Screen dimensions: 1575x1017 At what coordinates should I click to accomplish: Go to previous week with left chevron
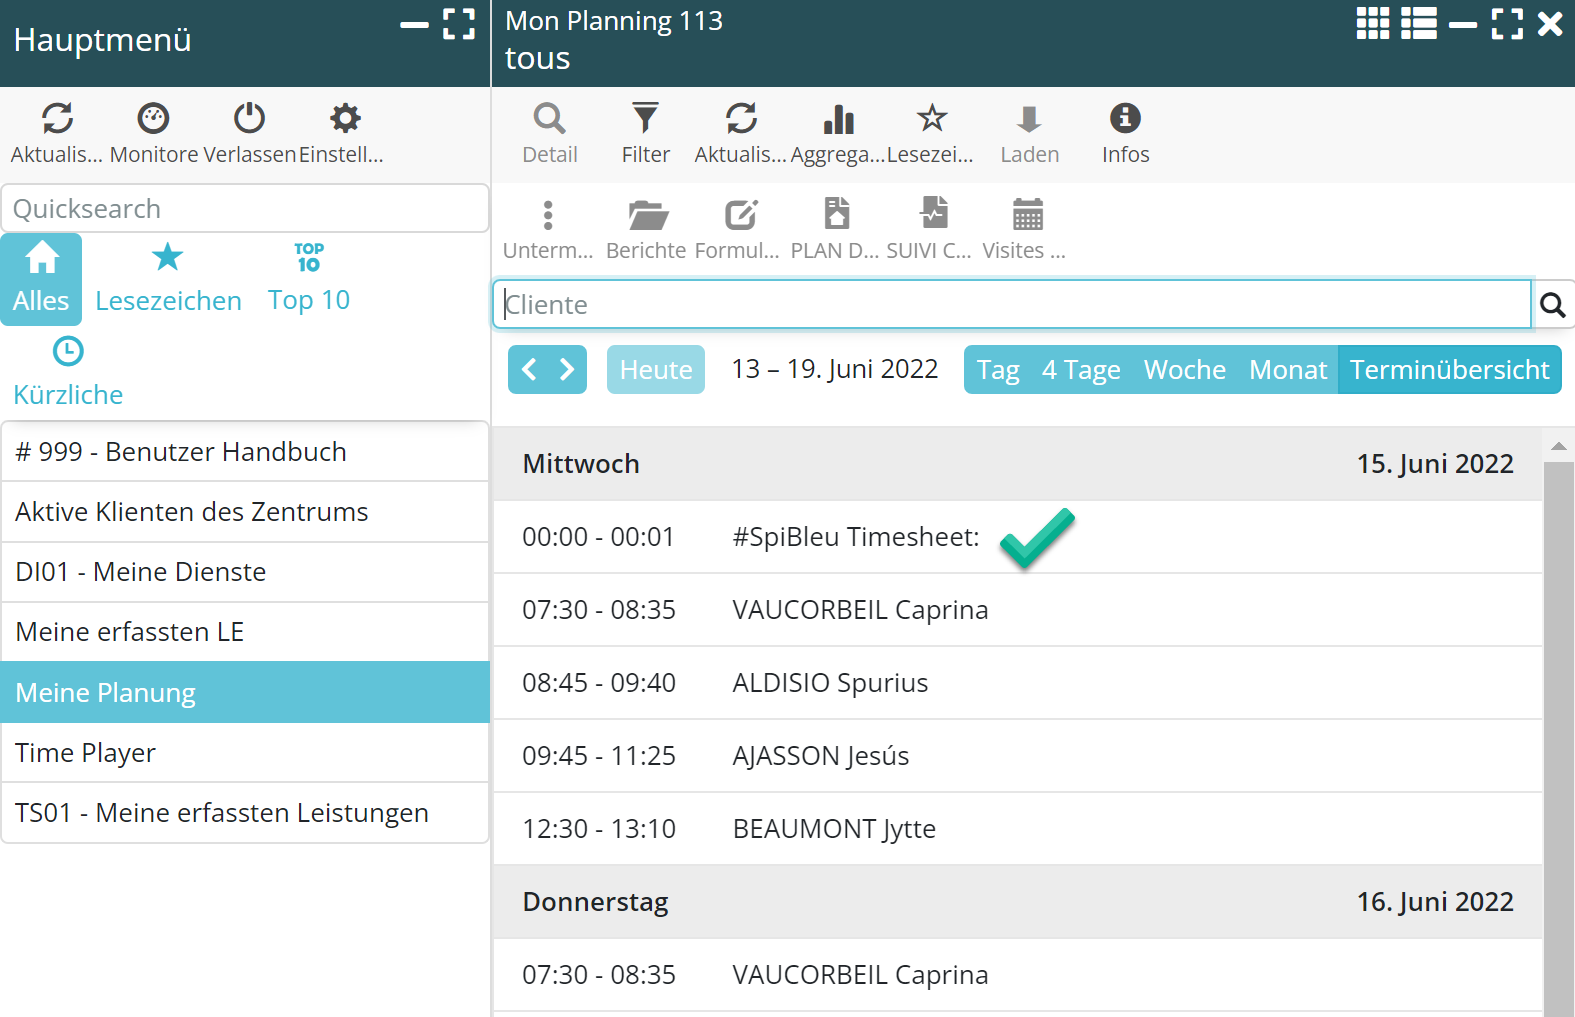[x=529, y=370]
